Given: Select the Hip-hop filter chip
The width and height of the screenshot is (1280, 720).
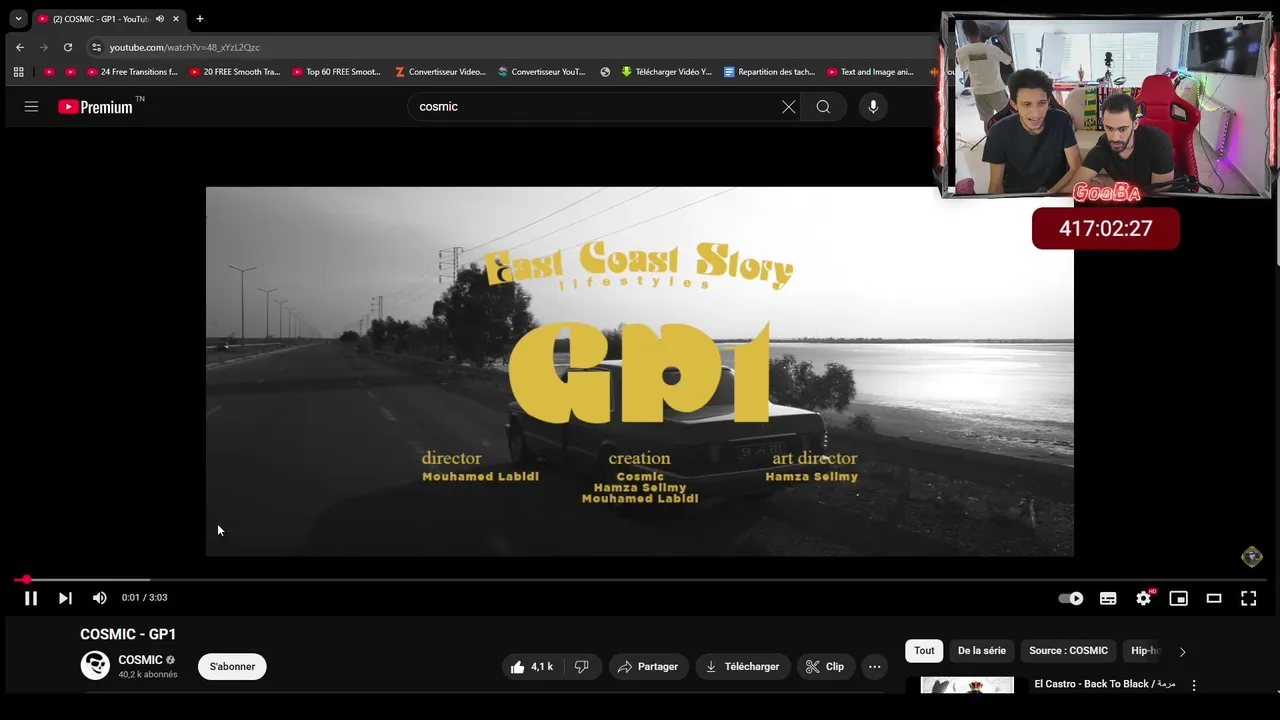Looking at the screenshot, I should (x=1144, y=651).
